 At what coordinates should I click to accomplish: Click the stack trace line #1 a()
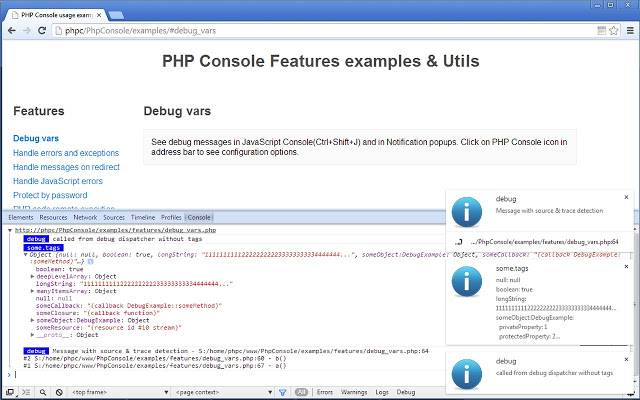click(155, 366)
